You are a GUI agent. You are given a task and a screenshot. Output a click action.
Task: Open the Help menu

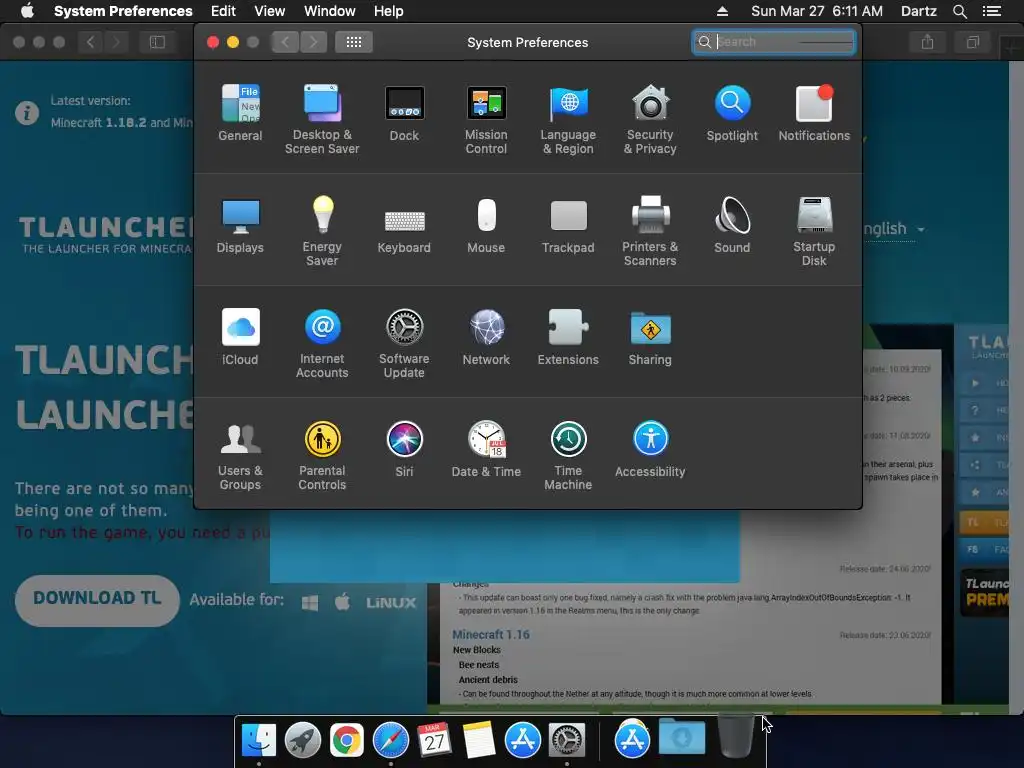389,11
